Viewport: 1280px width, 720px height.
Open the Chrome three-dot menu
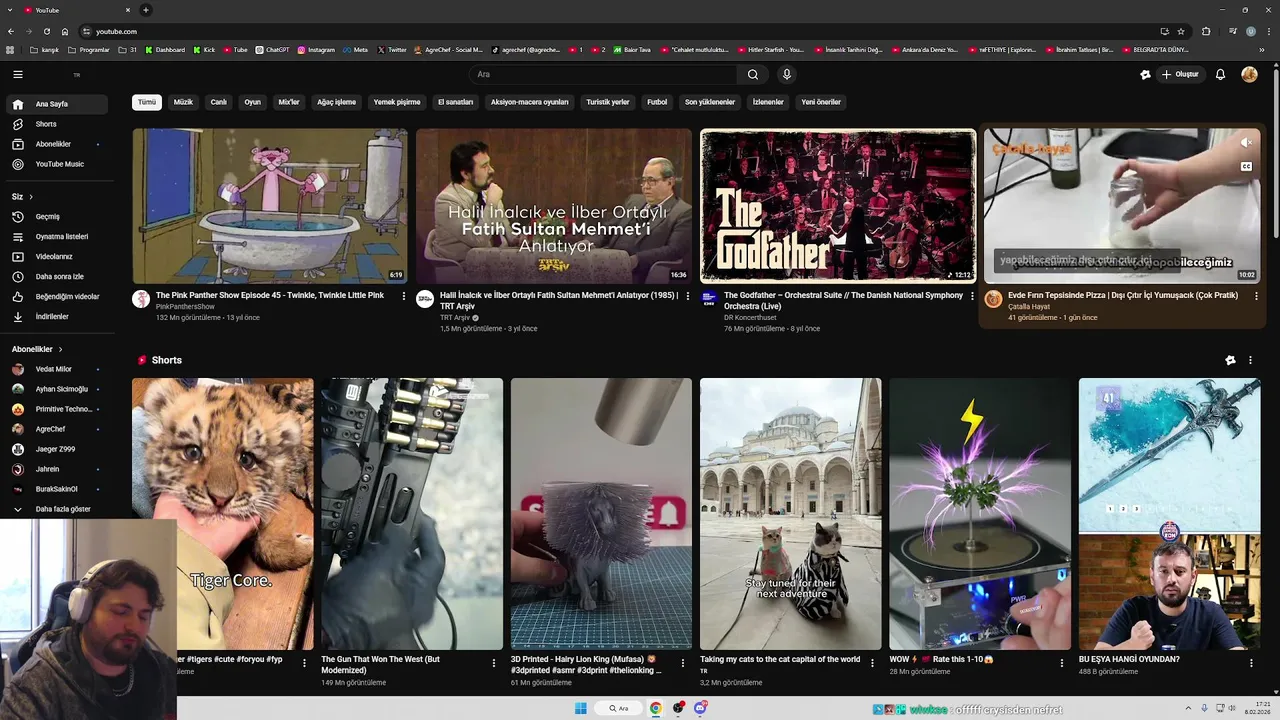click(1268, 31)
